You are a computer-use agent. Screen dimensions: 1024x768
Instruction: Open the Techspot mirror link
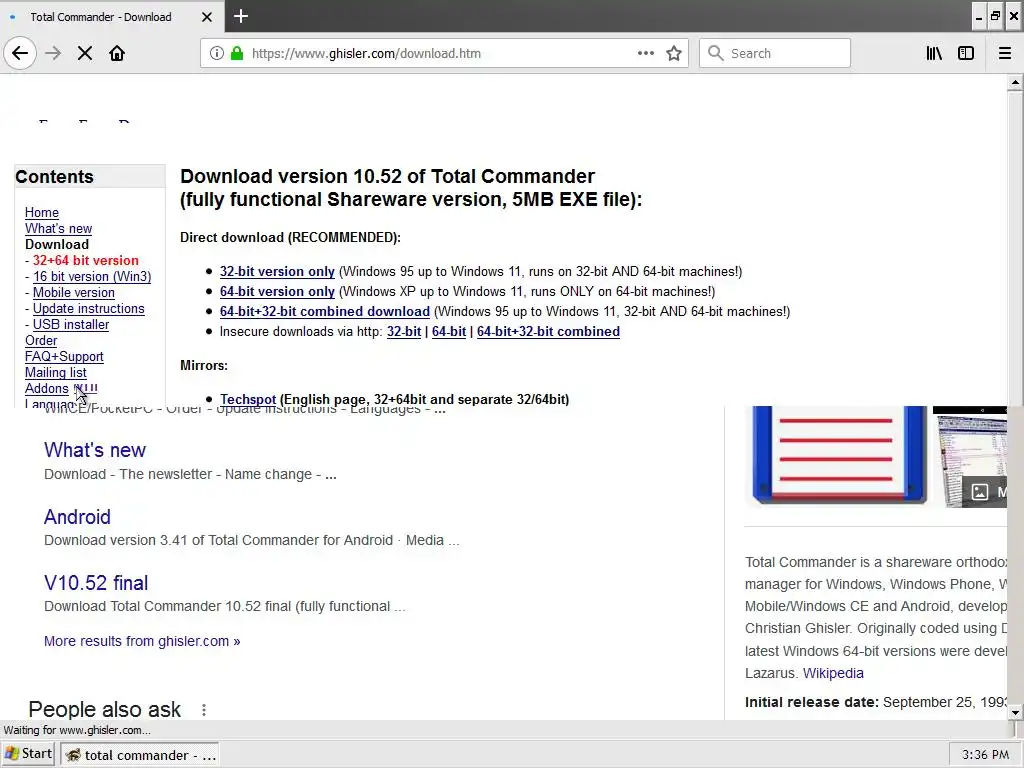click(x=248, y=399)
